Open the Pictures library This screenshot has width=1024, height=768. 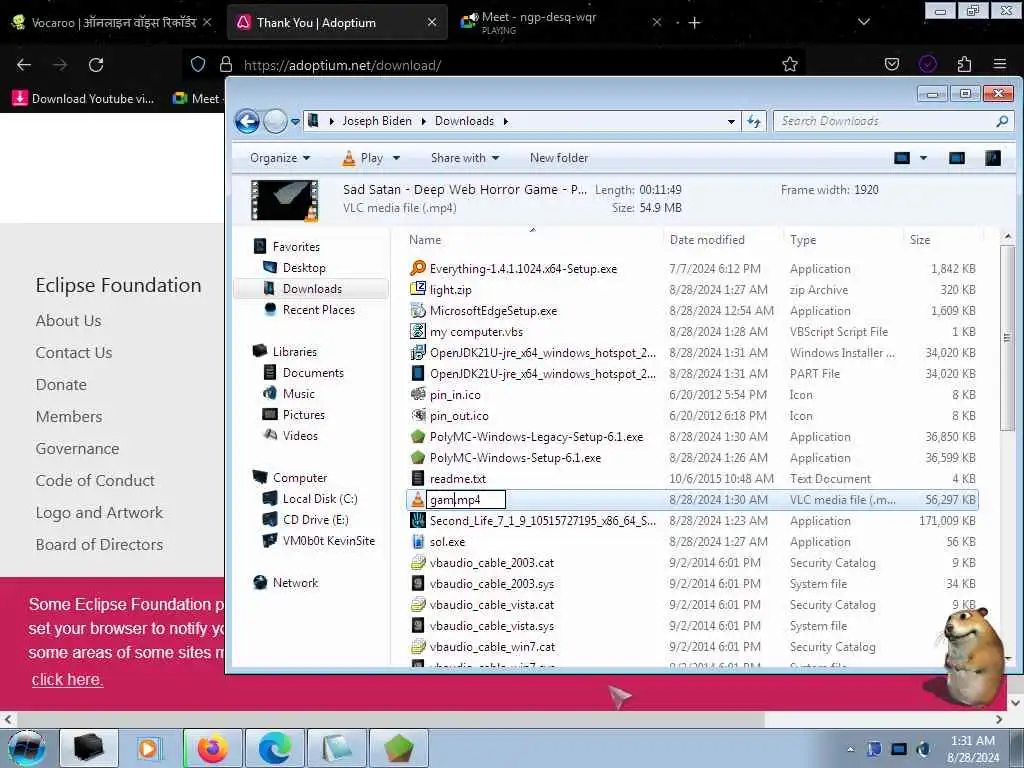click(x=303, y=415)
